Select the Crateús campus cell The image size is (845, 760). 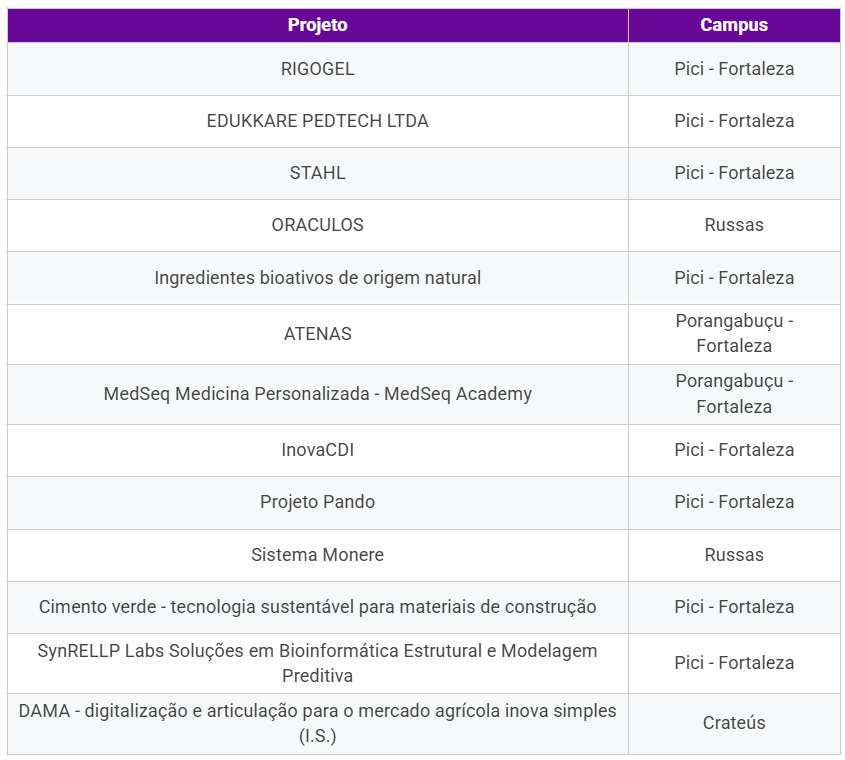[x=734, y=723]
